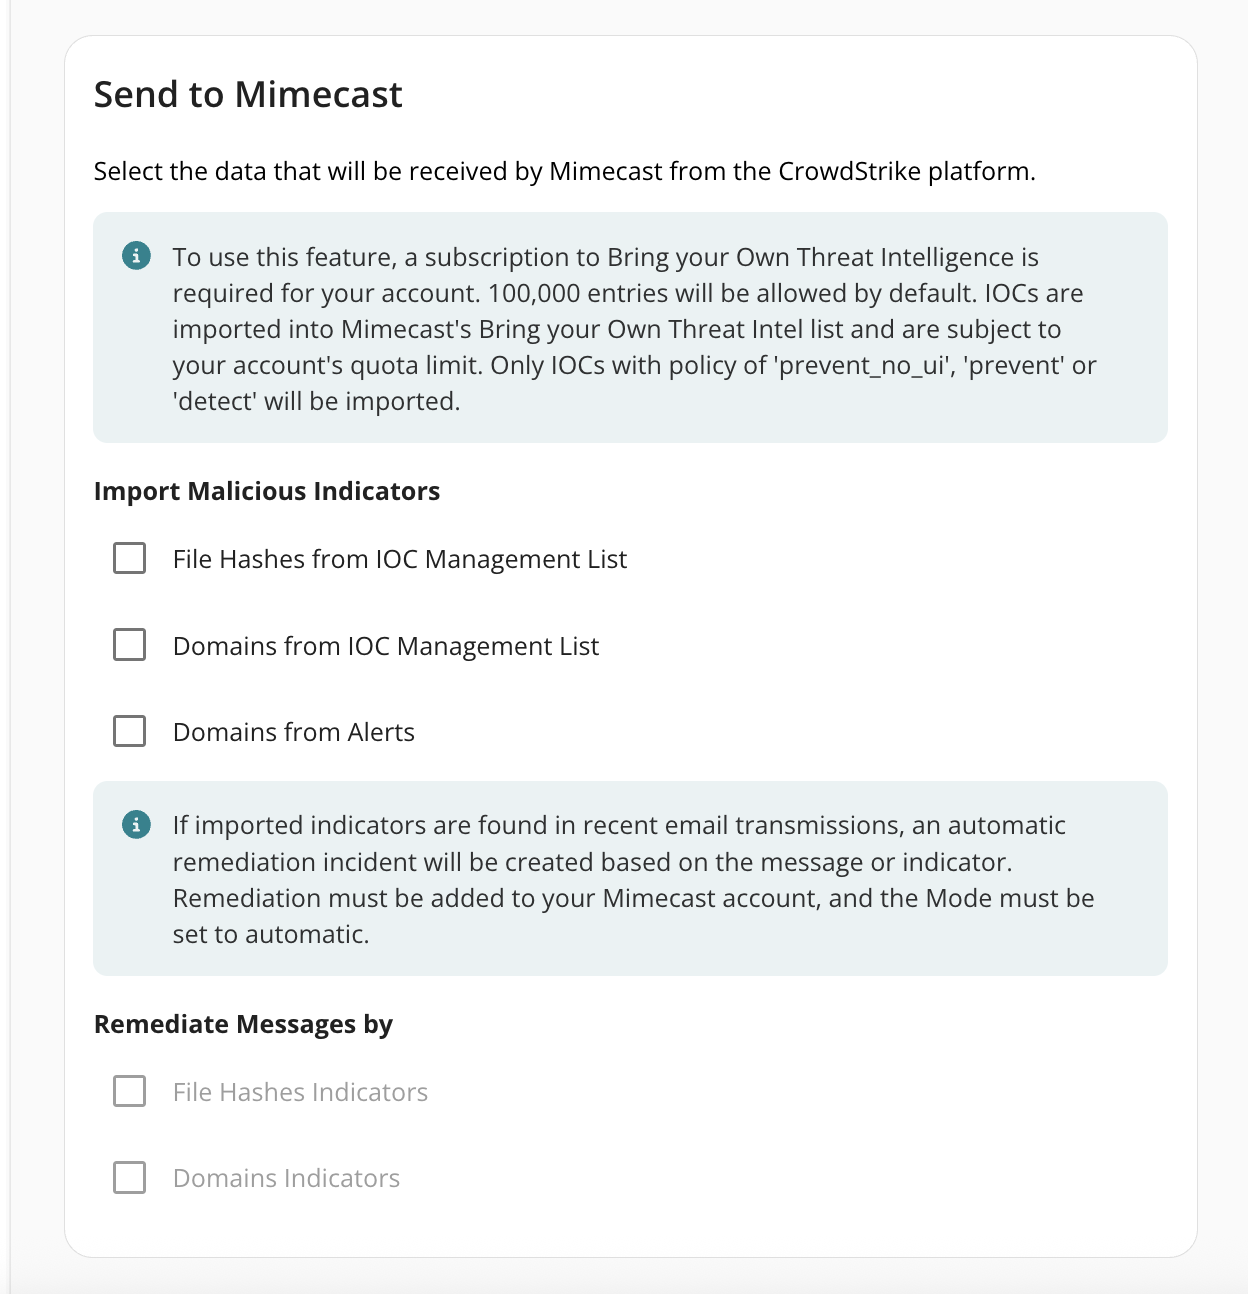Click the 'Domains from IOC Management List' label text

385,646
